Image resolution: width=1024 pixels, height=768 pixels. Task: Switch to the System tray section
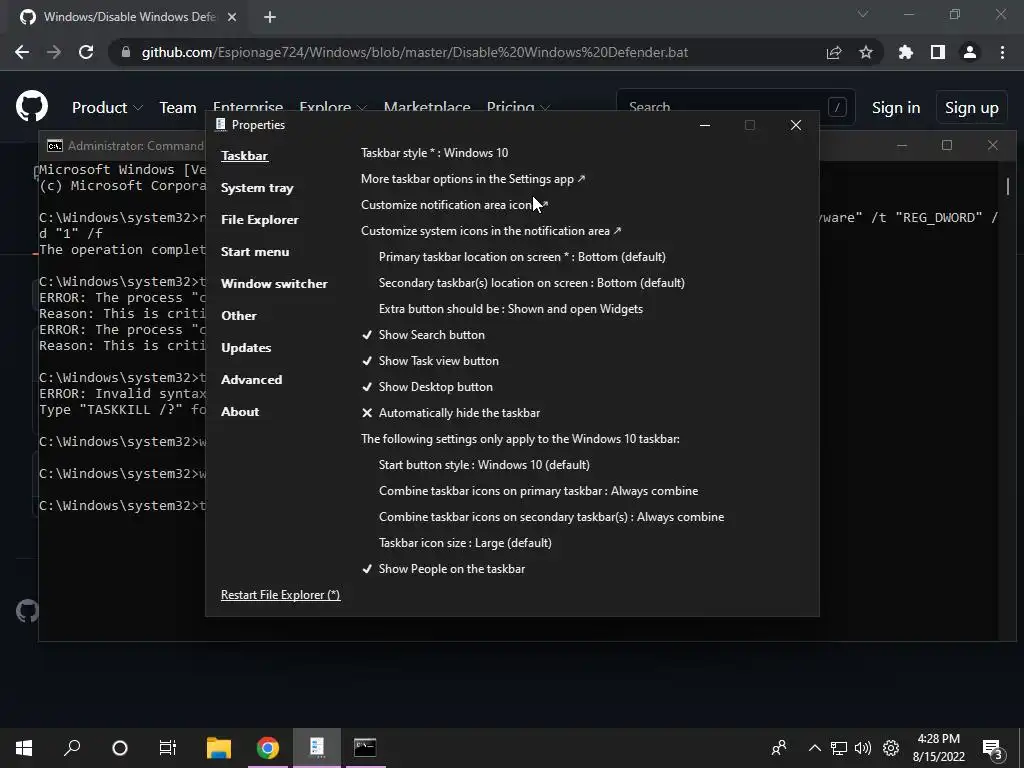point(257,187)
